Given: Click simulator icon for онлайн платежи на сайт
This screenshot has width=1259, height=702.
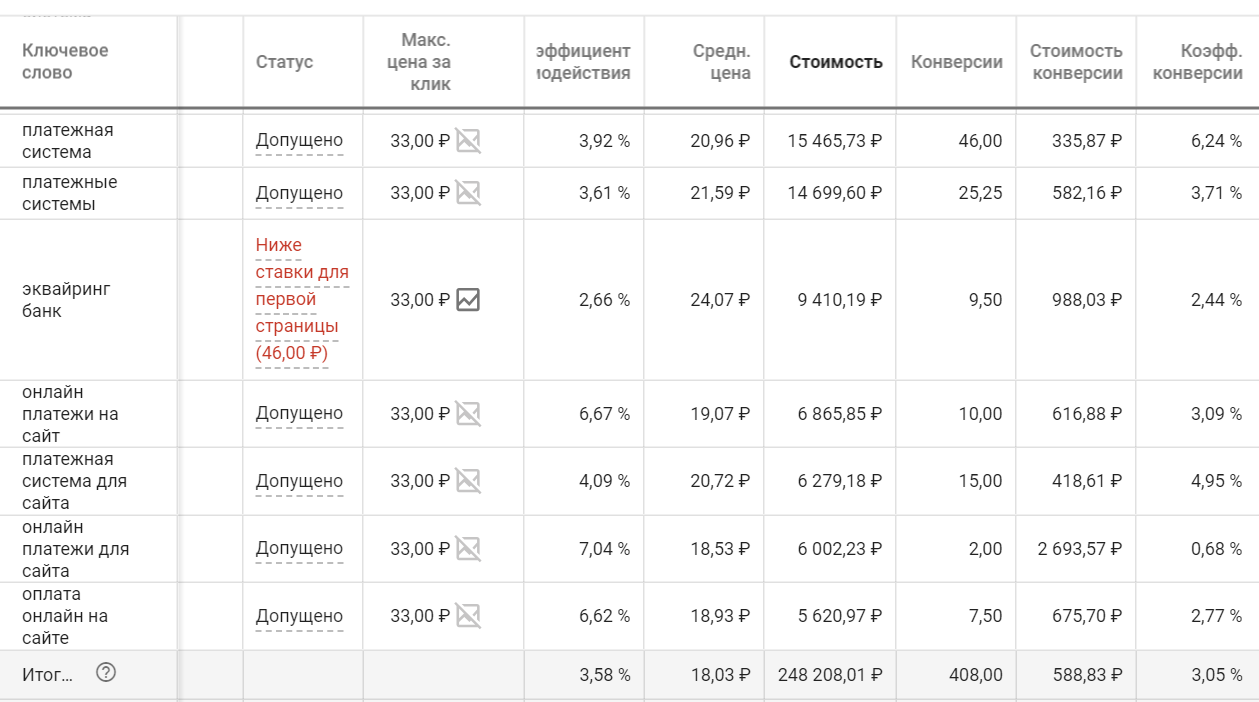Looking at the screenshot, I should tap(468, 414).
